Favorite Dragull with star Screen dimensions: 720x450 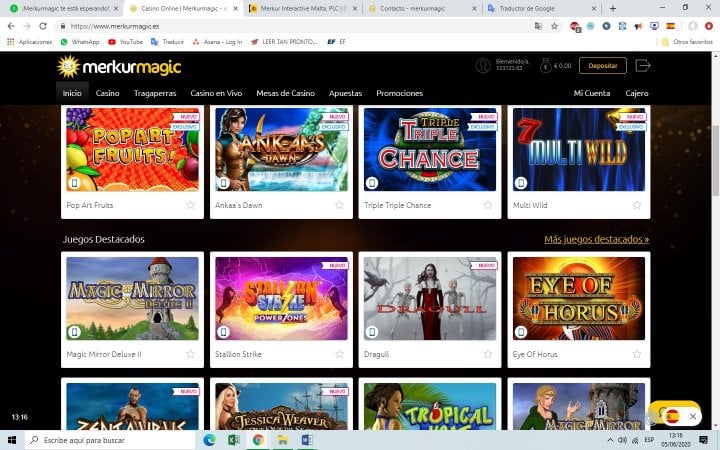click(x=488, y=354)
